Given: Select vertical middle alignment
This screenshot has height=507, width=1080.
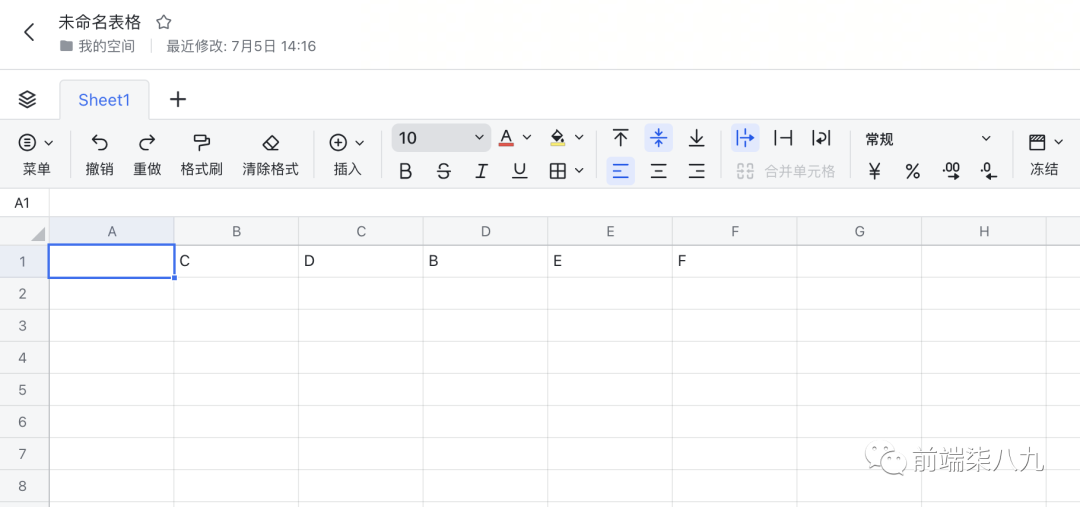Looking at the screenshot, I should coord(658,138).
